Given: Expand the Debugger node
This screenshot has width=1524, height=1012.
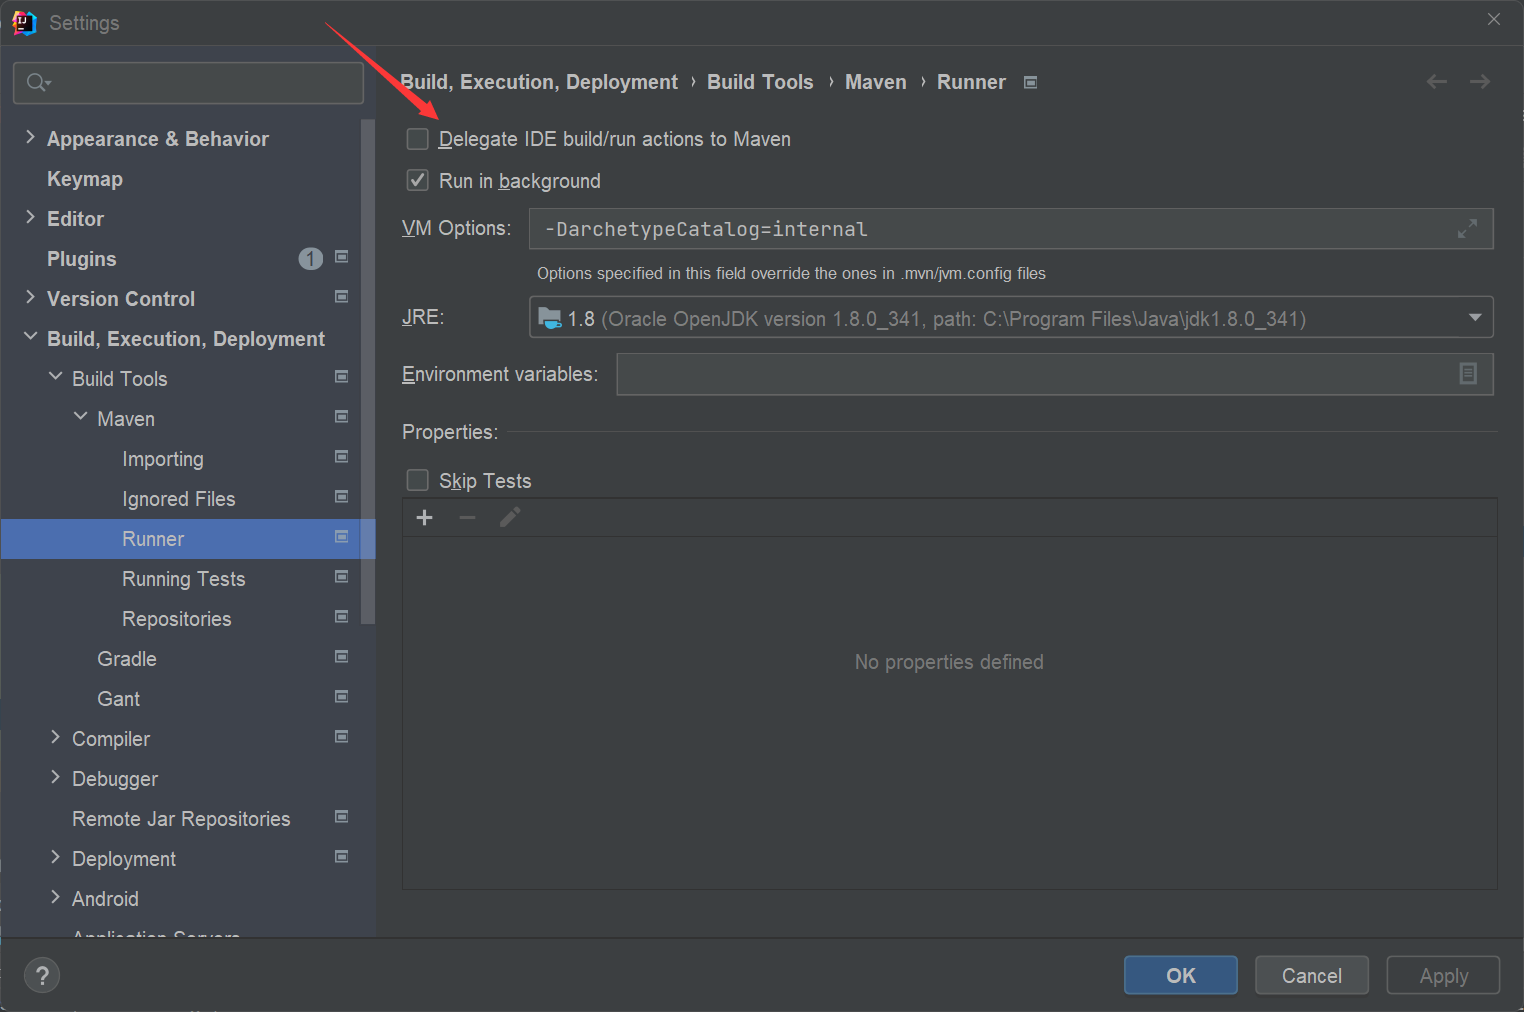Looking at the screenshot, I should click(55, 778).
